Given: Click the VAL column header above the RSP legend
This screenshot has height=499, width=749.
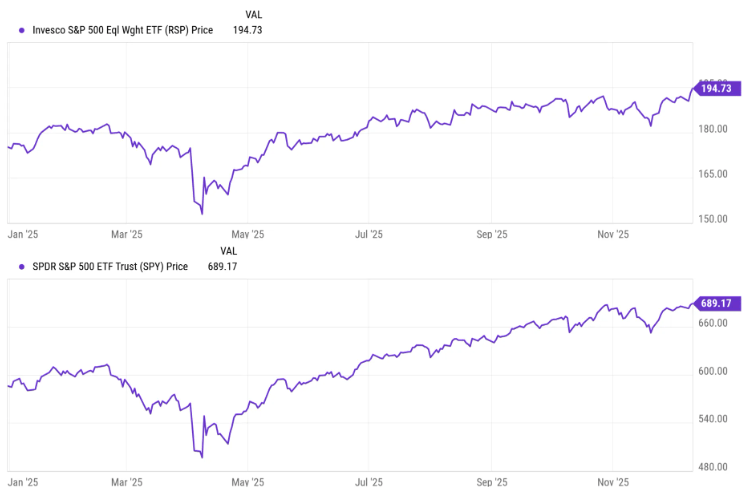Looking at the screenshot, I should (x=254, y=14).
